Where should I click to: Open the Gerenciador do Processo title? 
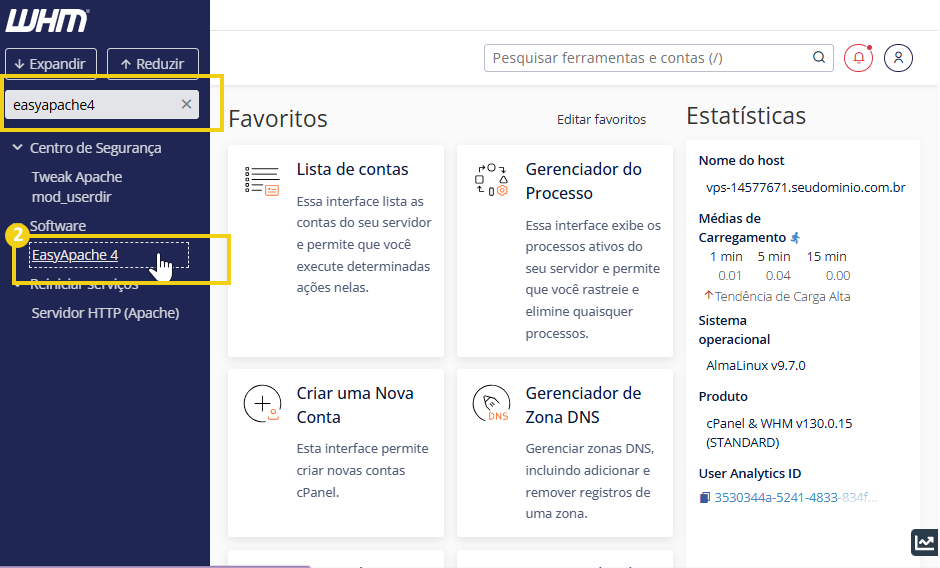(x=583, y=181)
